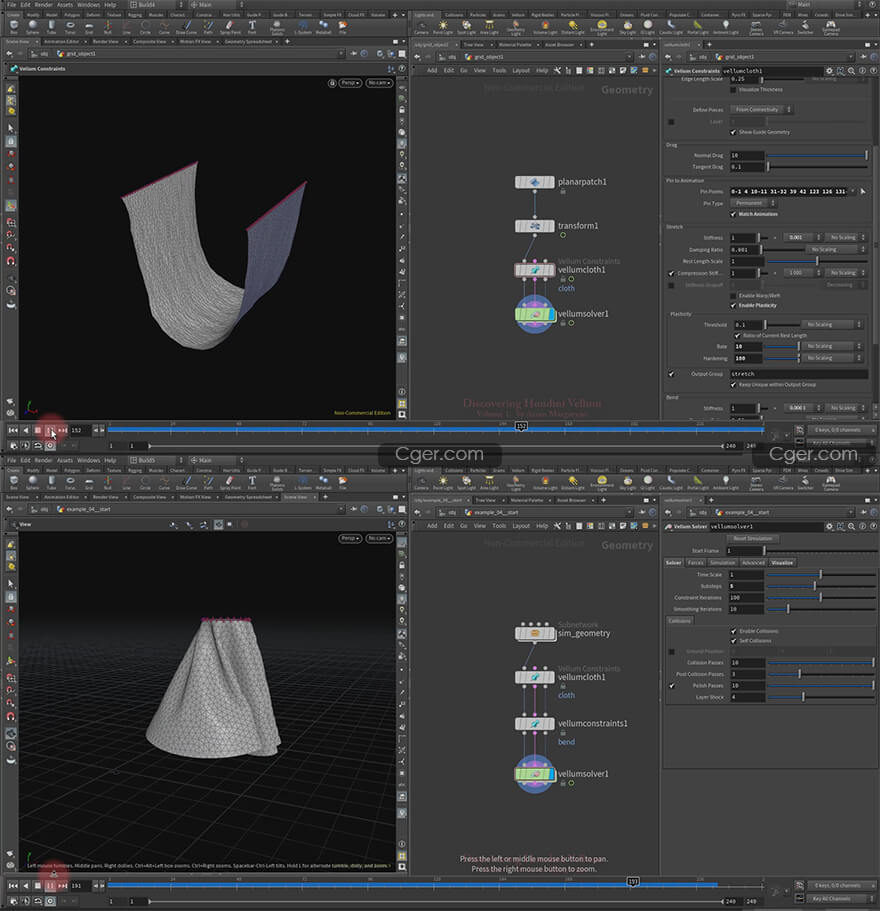Click the Point Light shelf tool in top window
880x911 pixels.
click(x=443, y=27)
